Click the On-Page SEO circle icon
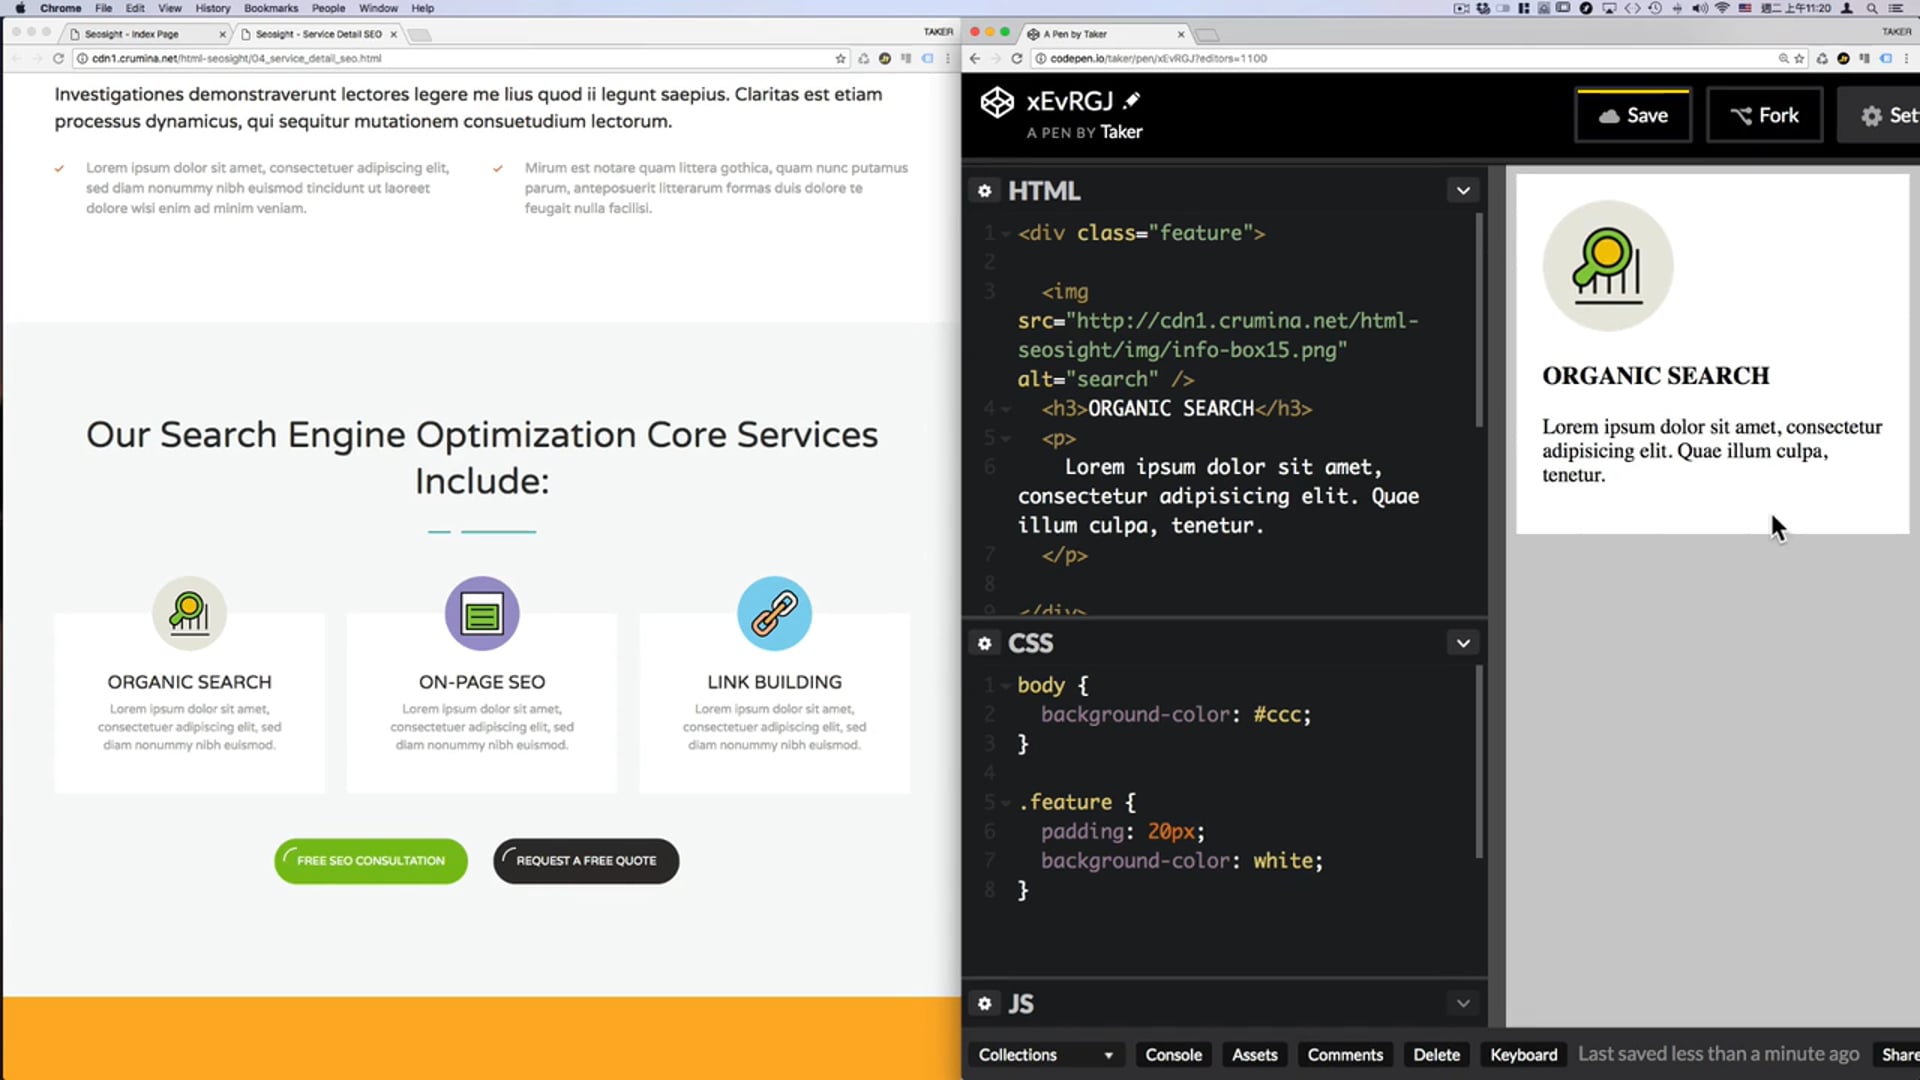The image size is (1920, 1080). tap(481, 613)
